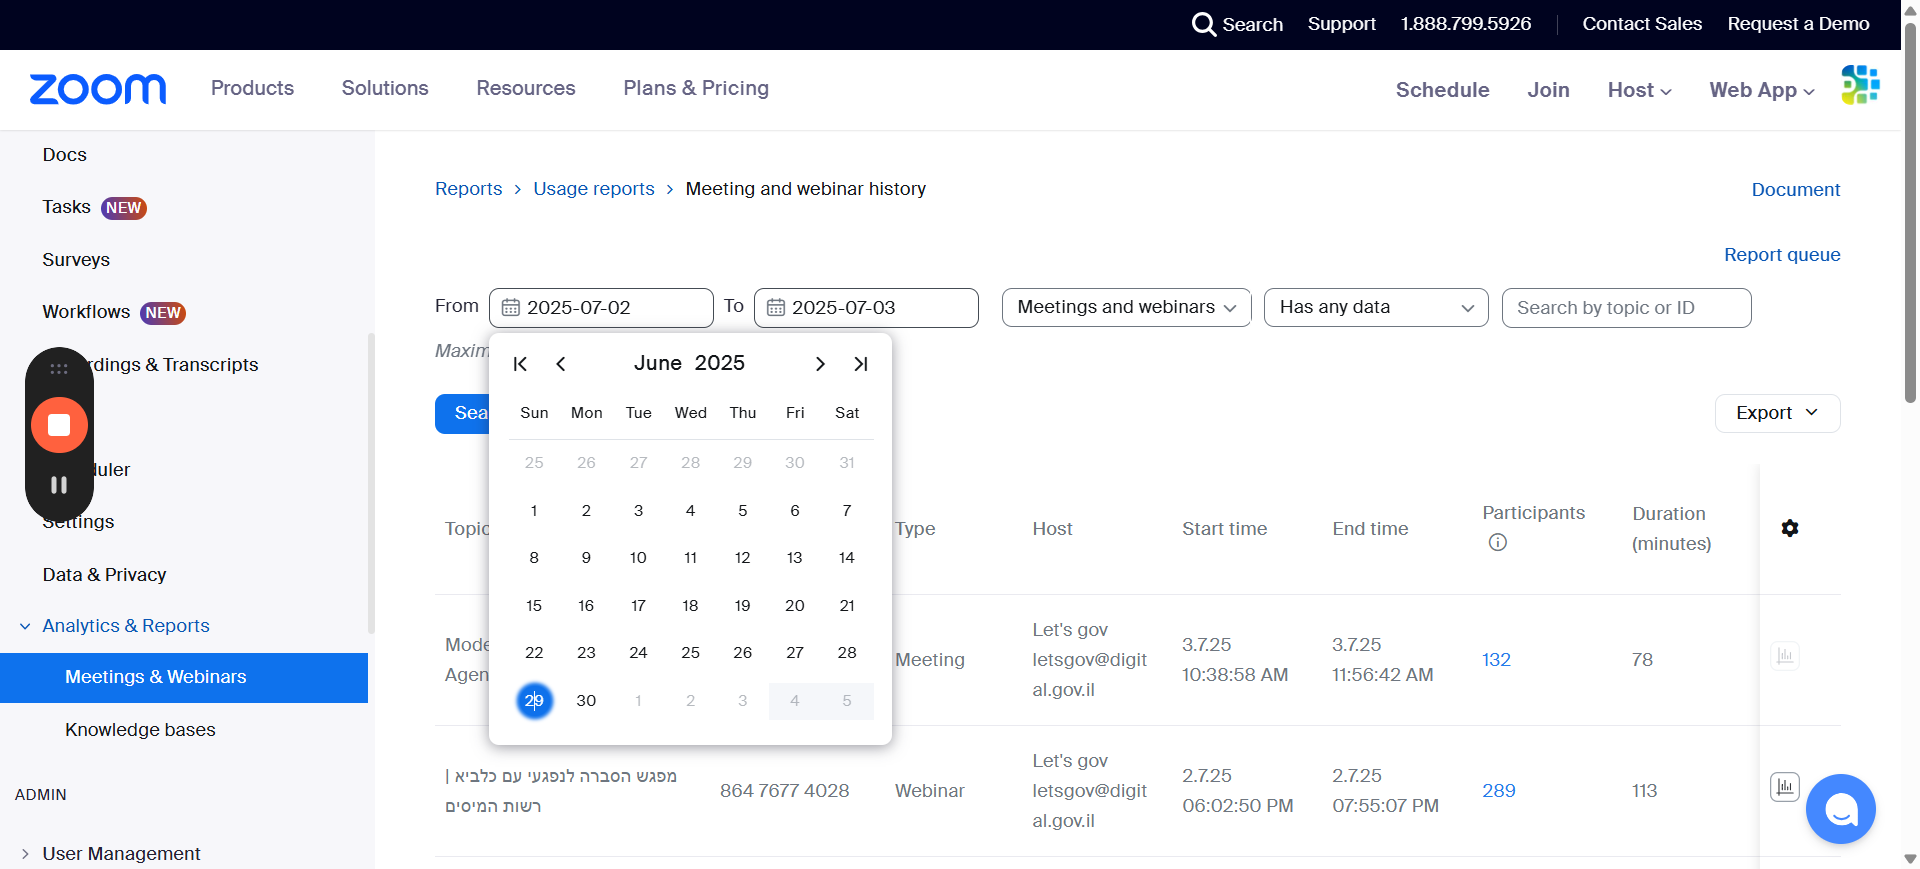
Task: Click the page vertical scrollbar
Action: pyautogui.click(x=1910, y=213)
